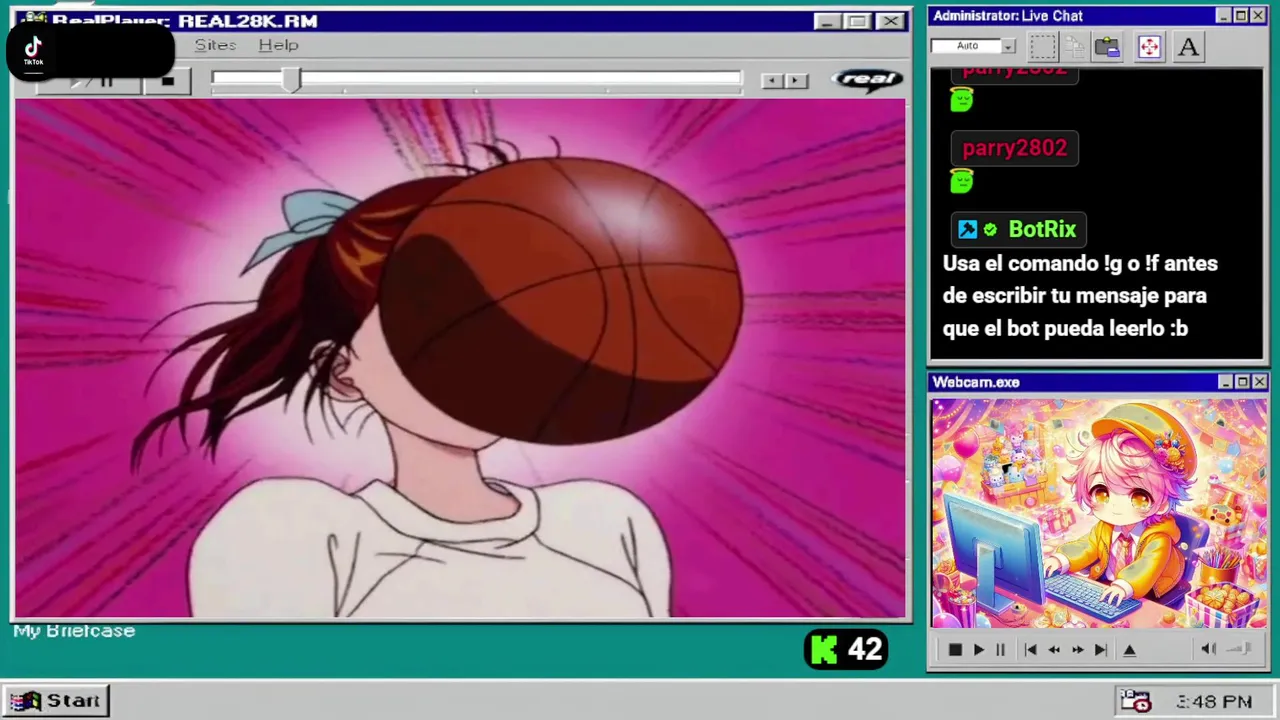Click the BotRix username in chat
This screenshot has height=720, width=1280.
(x=1042, y=229)
